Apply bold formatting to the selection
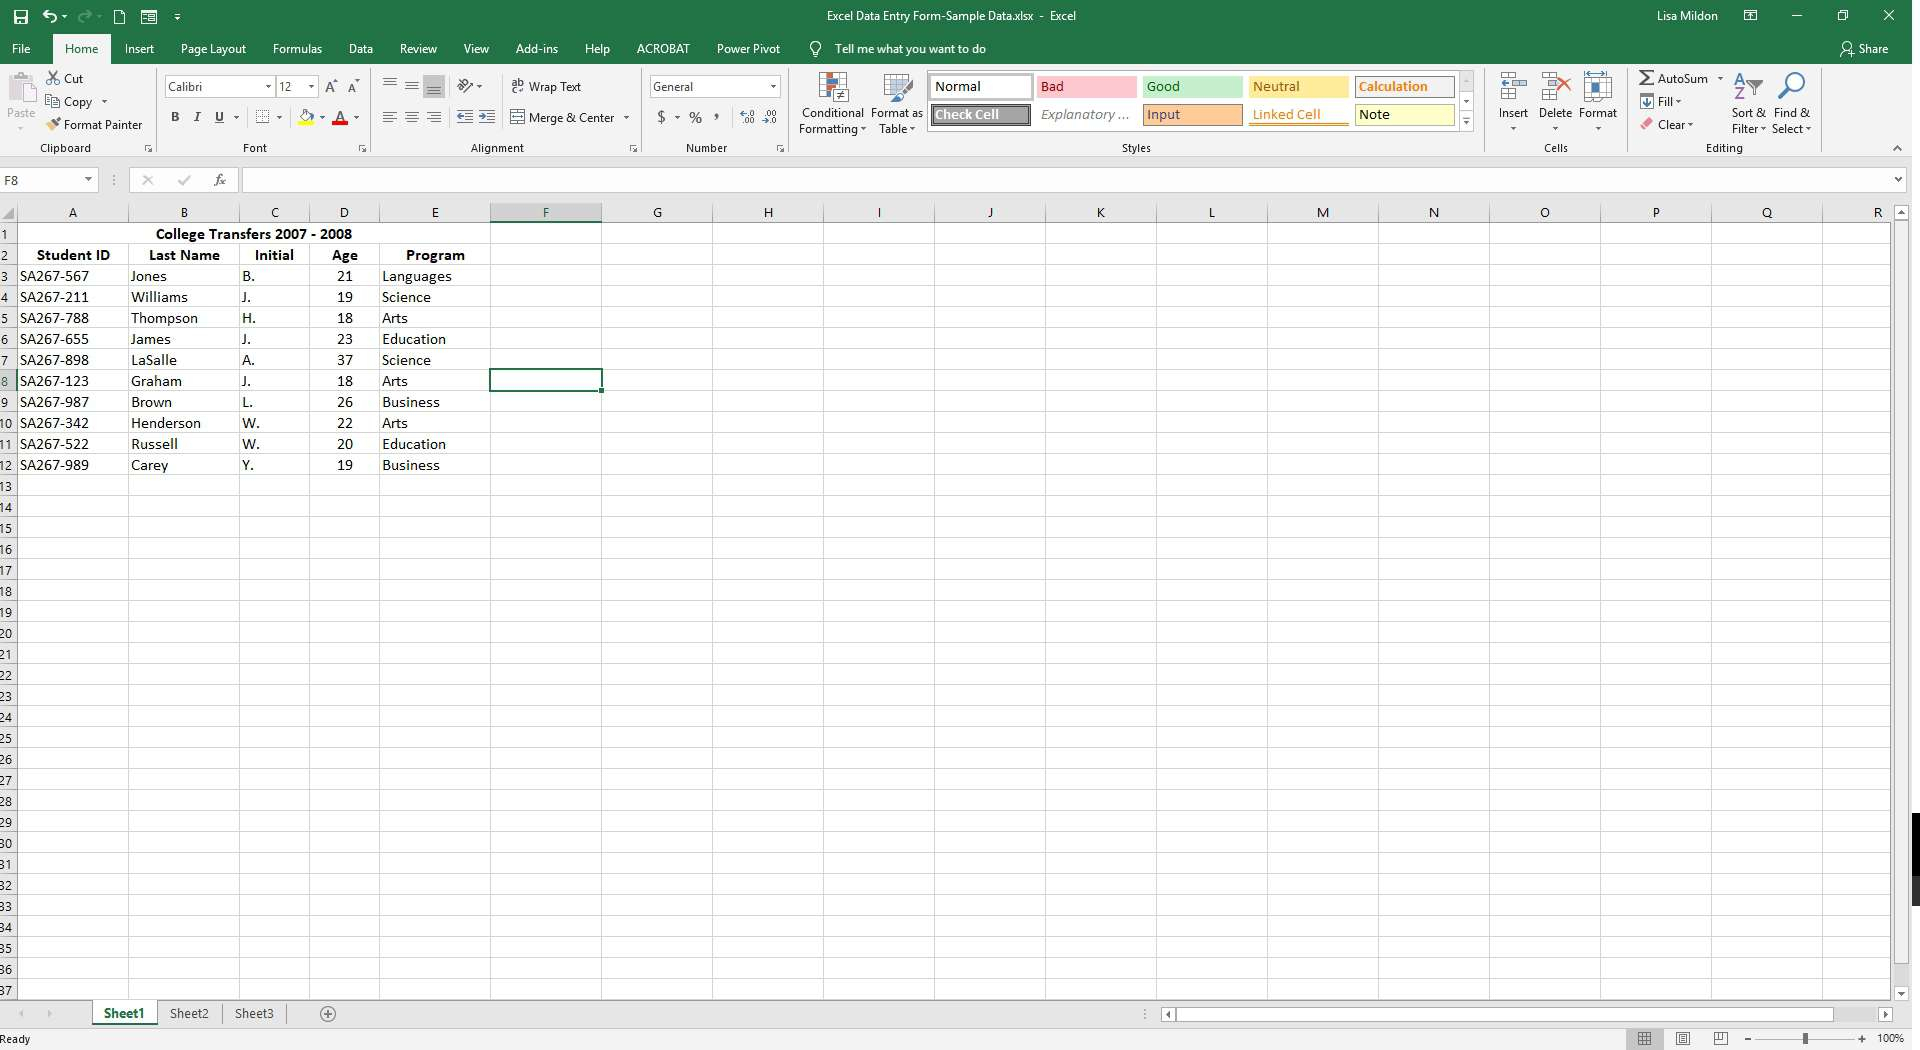Image resolution: width=1920 pixels, height=1050 pixels. [x=175, y=117]
